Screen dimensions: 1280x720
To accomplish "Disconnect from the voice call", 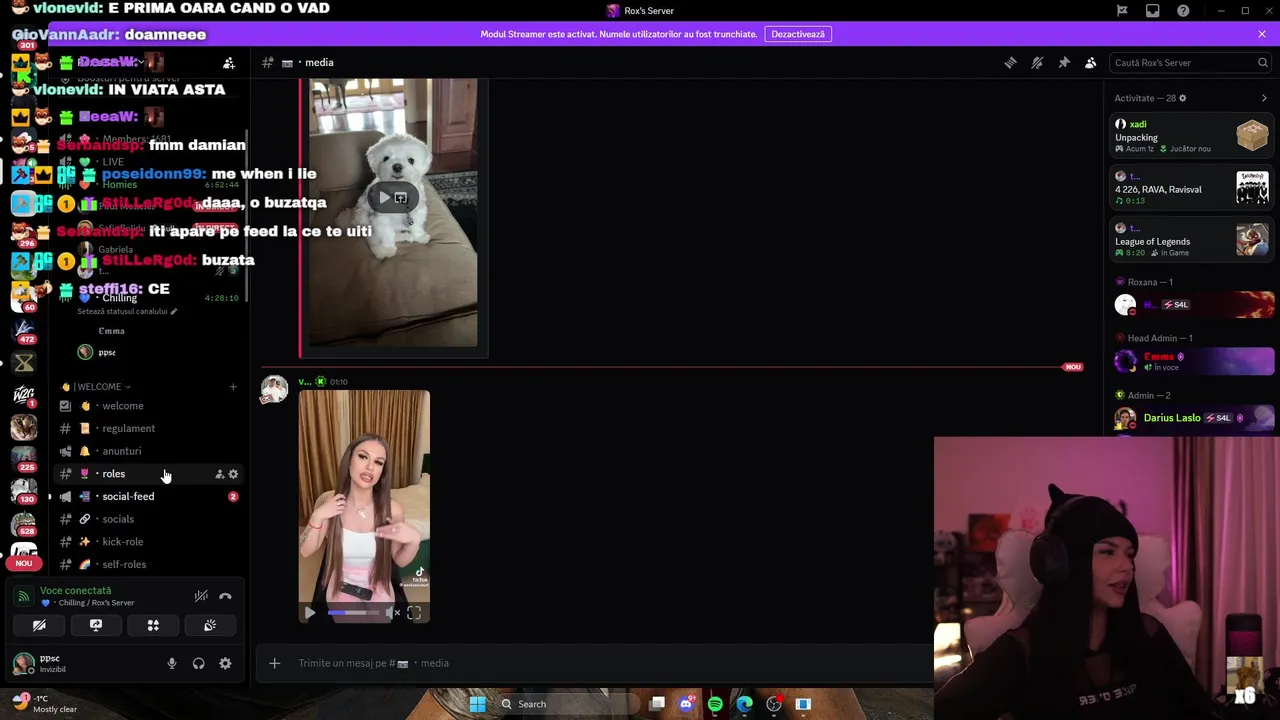I will (x=225, y=596).
